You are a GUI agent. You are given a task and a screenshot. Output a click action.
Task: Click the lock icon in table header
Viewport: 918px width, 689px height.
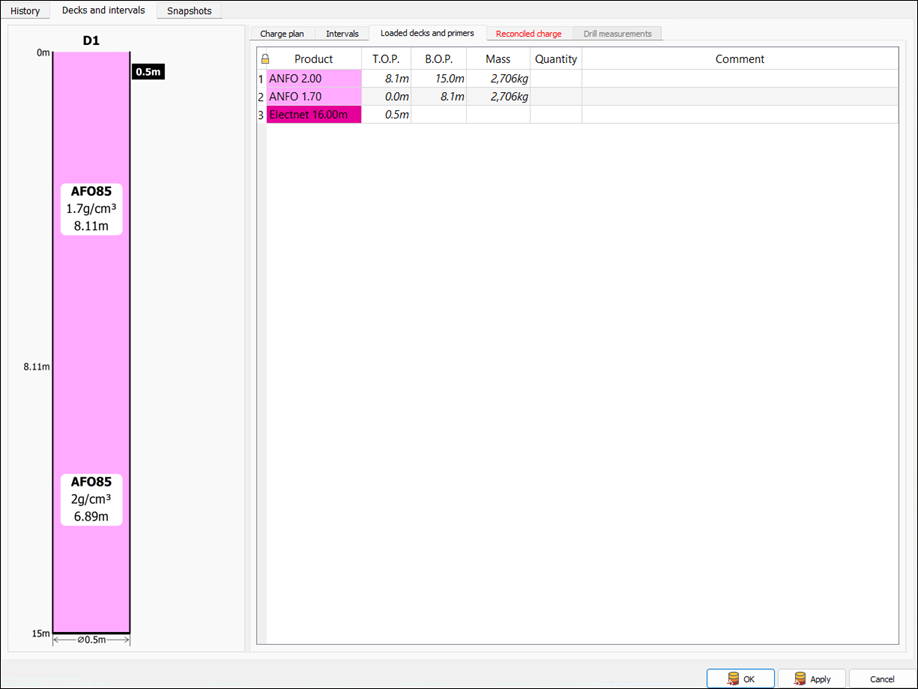[265, 59]
